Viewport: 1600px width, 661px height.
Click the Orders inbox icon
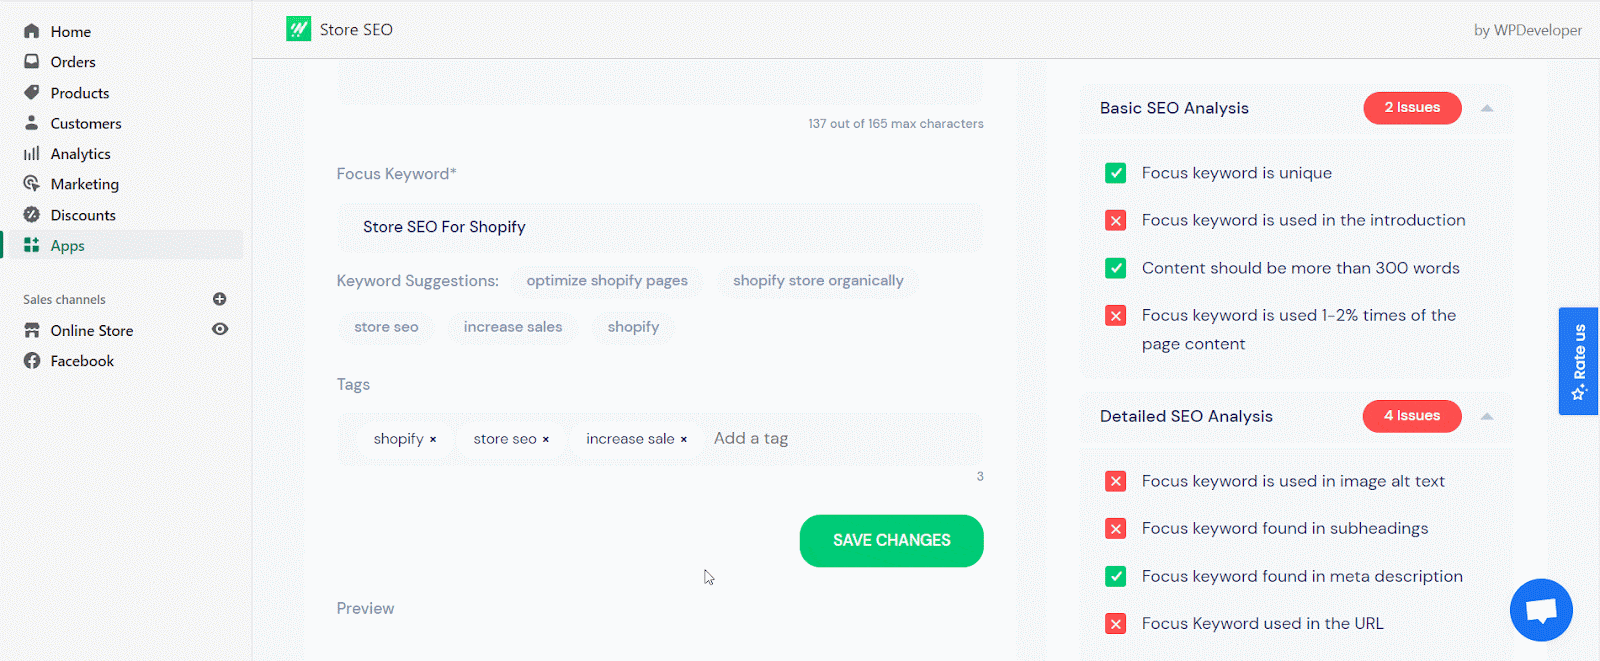32,61
